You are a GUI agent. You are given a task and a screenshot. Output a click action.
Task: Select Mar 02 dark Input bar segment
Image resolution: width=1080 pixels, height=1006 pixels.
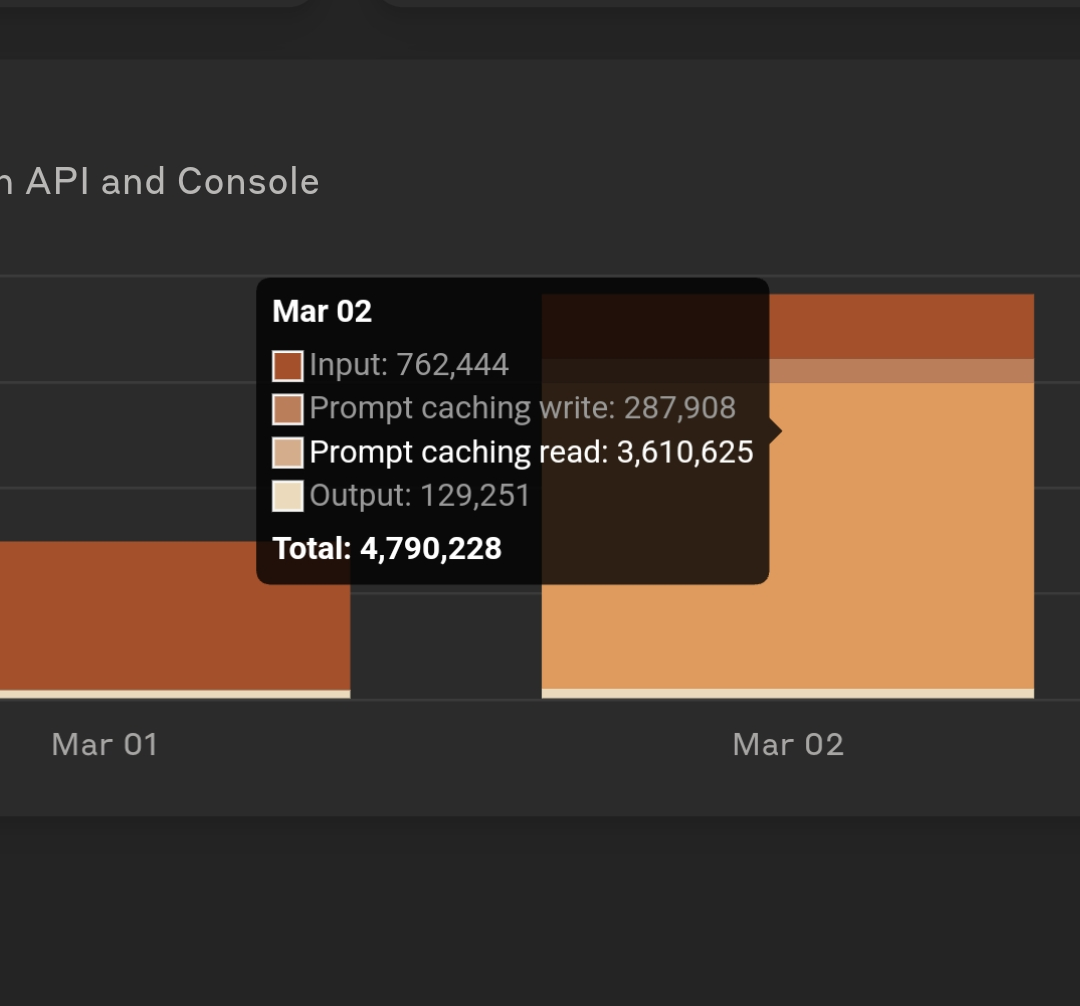click(900, 326)
